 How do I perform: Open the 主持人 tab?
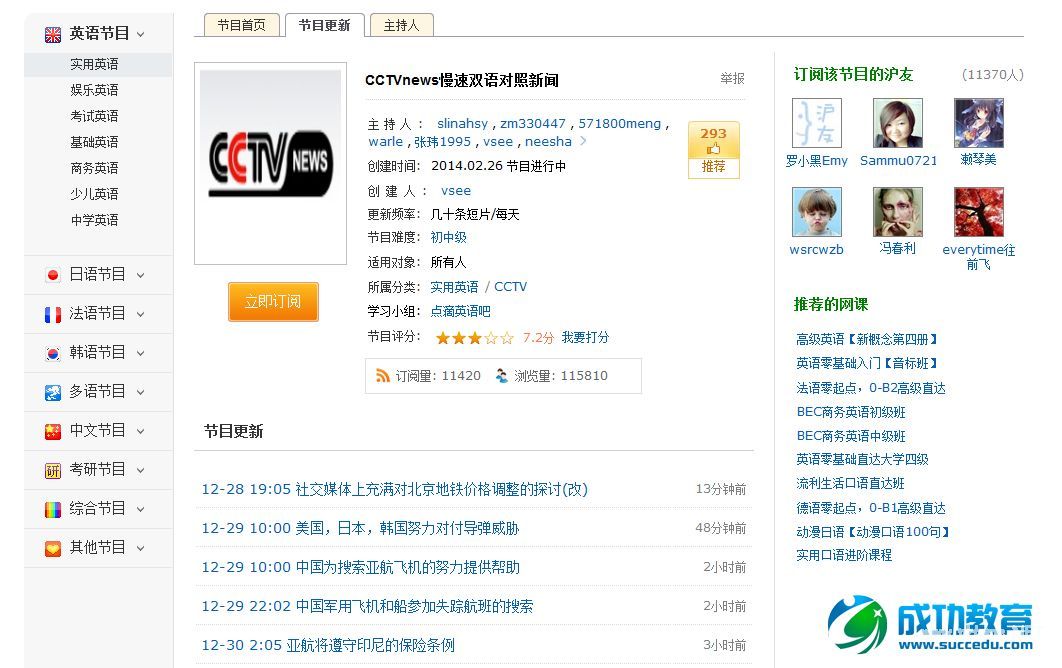click(401, 25)
